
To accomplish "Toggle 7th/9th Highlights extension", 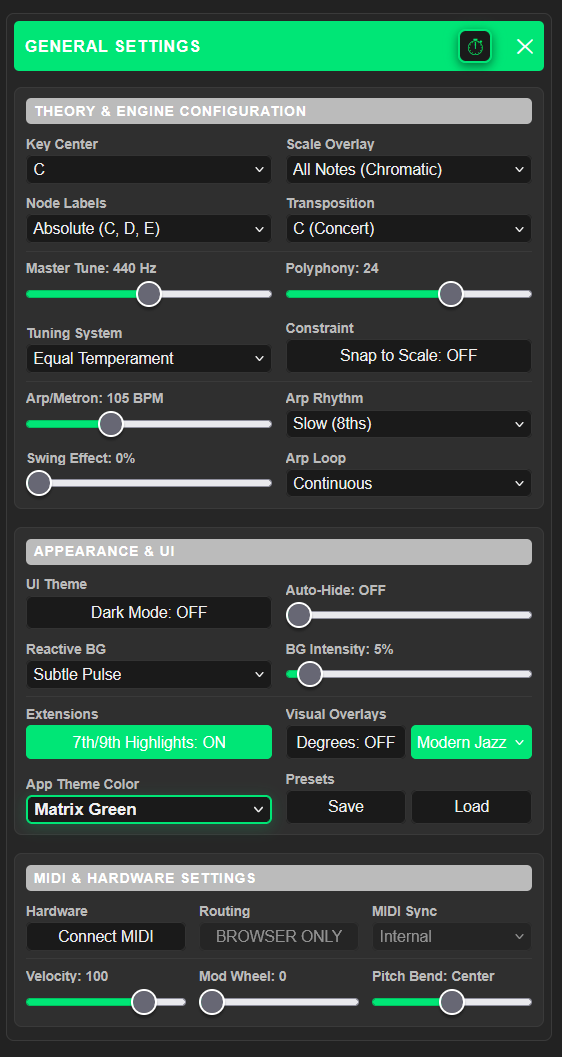I will click(x=148, y=742).
